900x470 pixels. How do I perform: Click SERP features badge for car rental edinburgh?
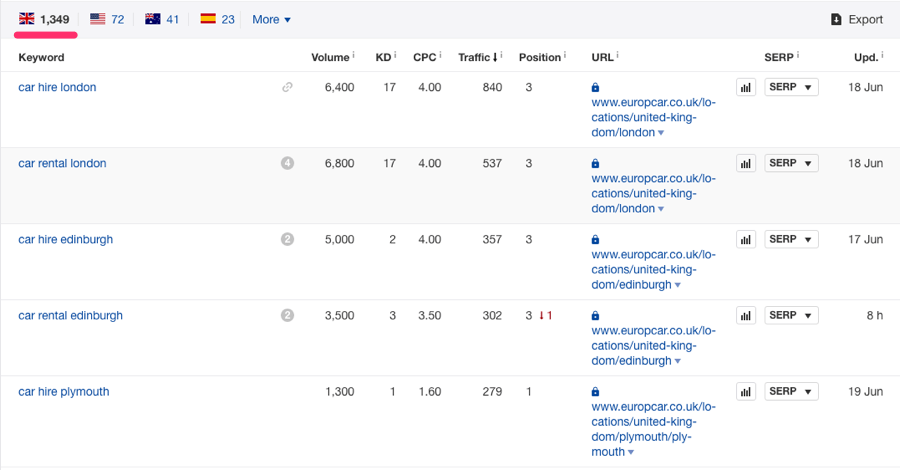pyautogui.click(x=287, y=316)
